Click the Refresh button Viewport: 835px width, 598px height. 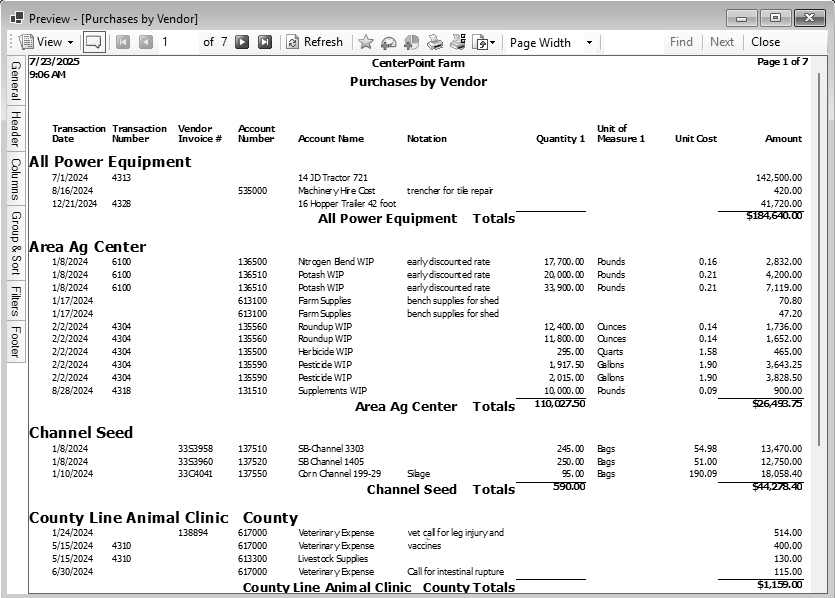coord(314,42)
